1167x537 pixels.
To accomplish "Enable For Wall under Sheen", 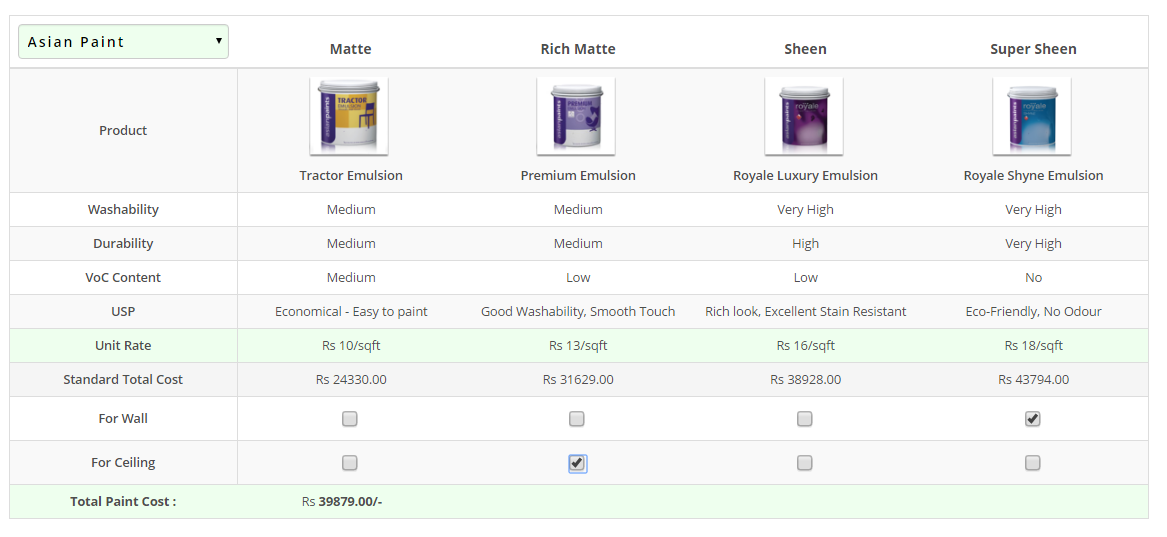I will [x=805, y=419].
